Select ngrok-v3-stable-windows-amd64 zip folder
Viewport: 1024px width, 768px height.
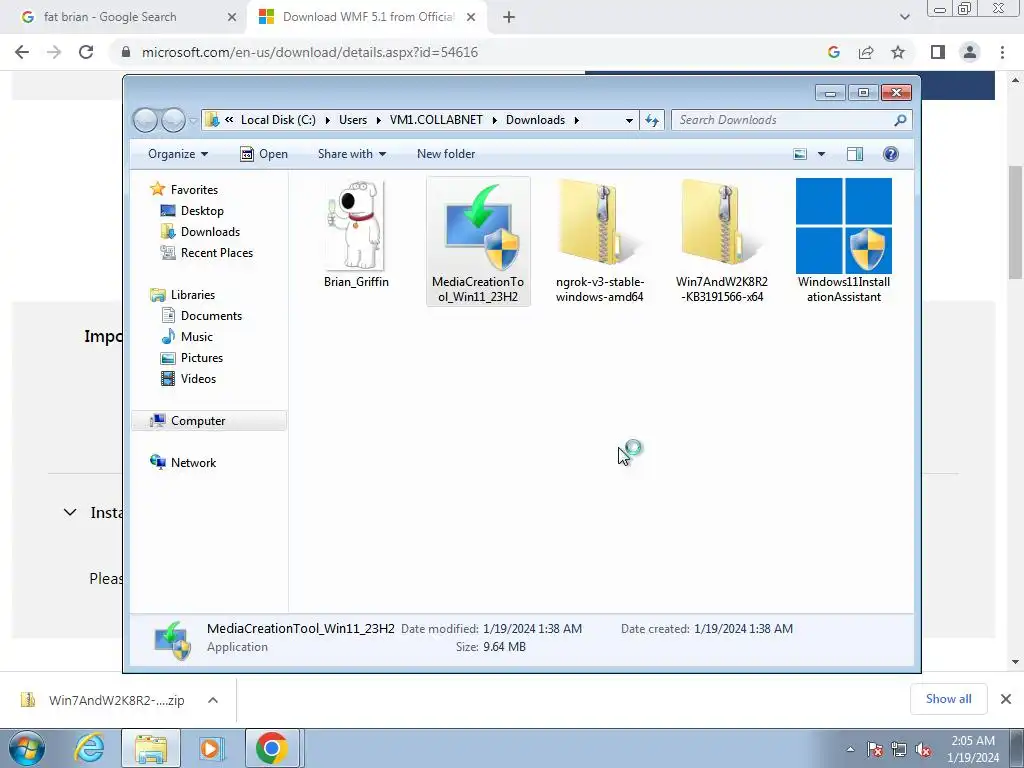[600, 241]
